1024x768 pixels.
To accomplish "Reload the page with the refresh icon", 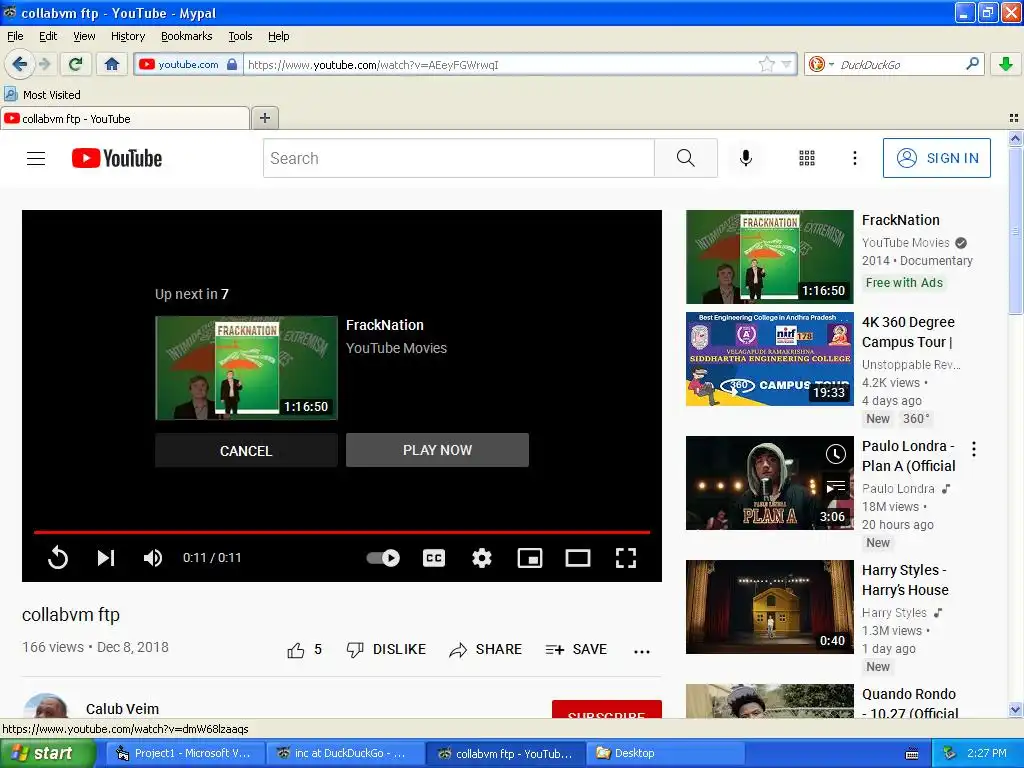I will tap(76, 64).
